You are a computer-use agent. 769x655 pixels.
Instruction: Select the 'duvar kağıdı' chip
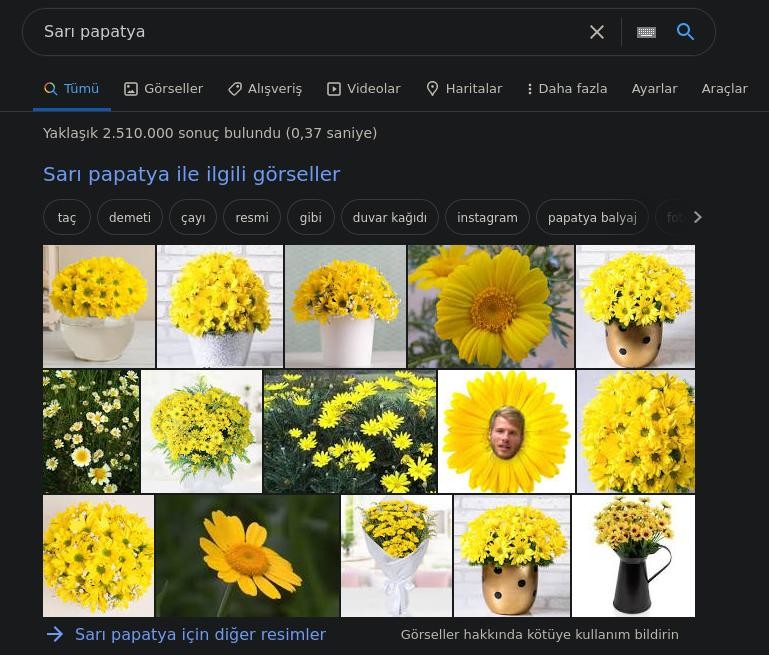389,217
